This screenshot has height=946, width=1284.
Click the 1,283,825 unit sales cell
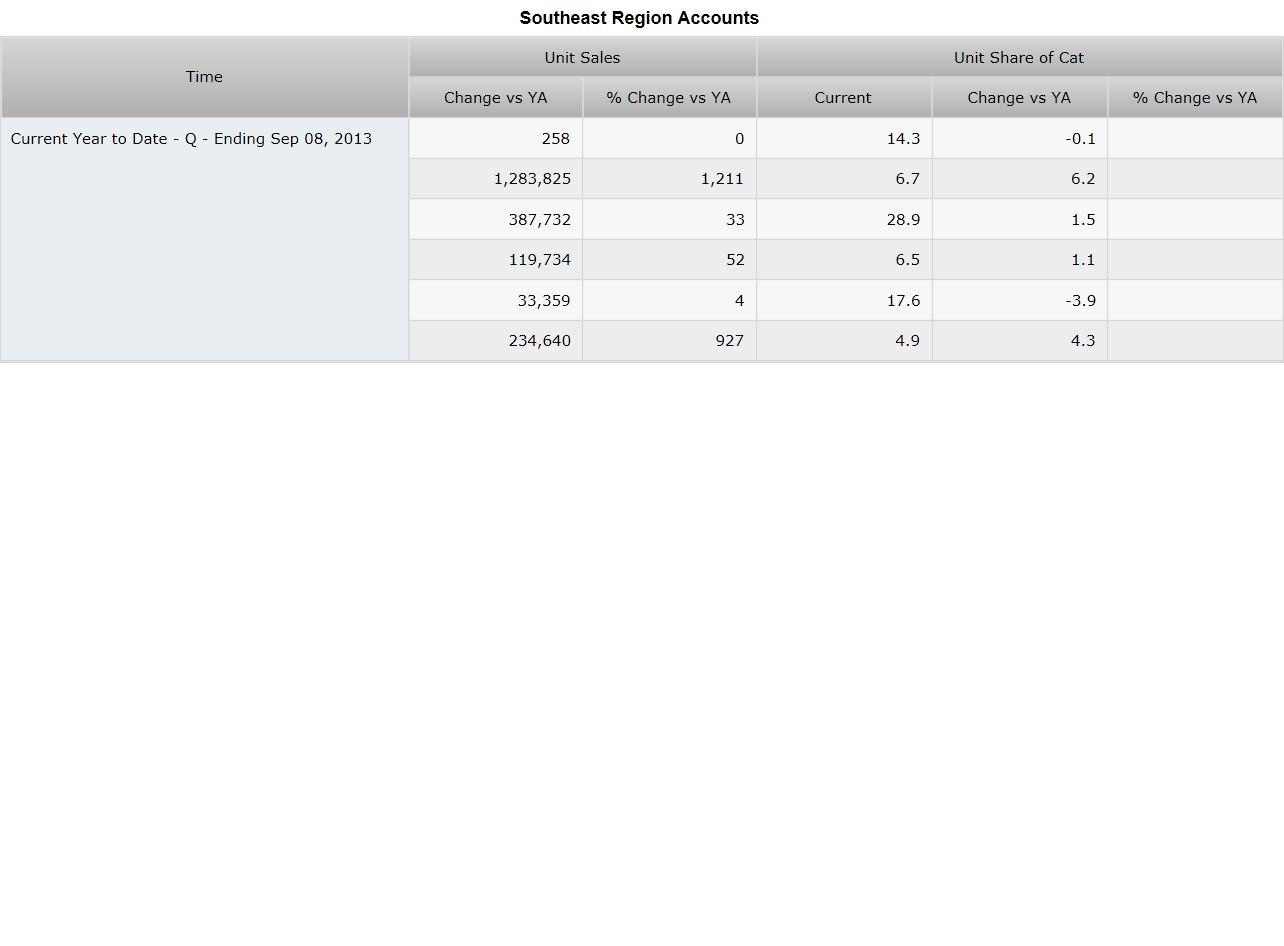tap(496, 179)
